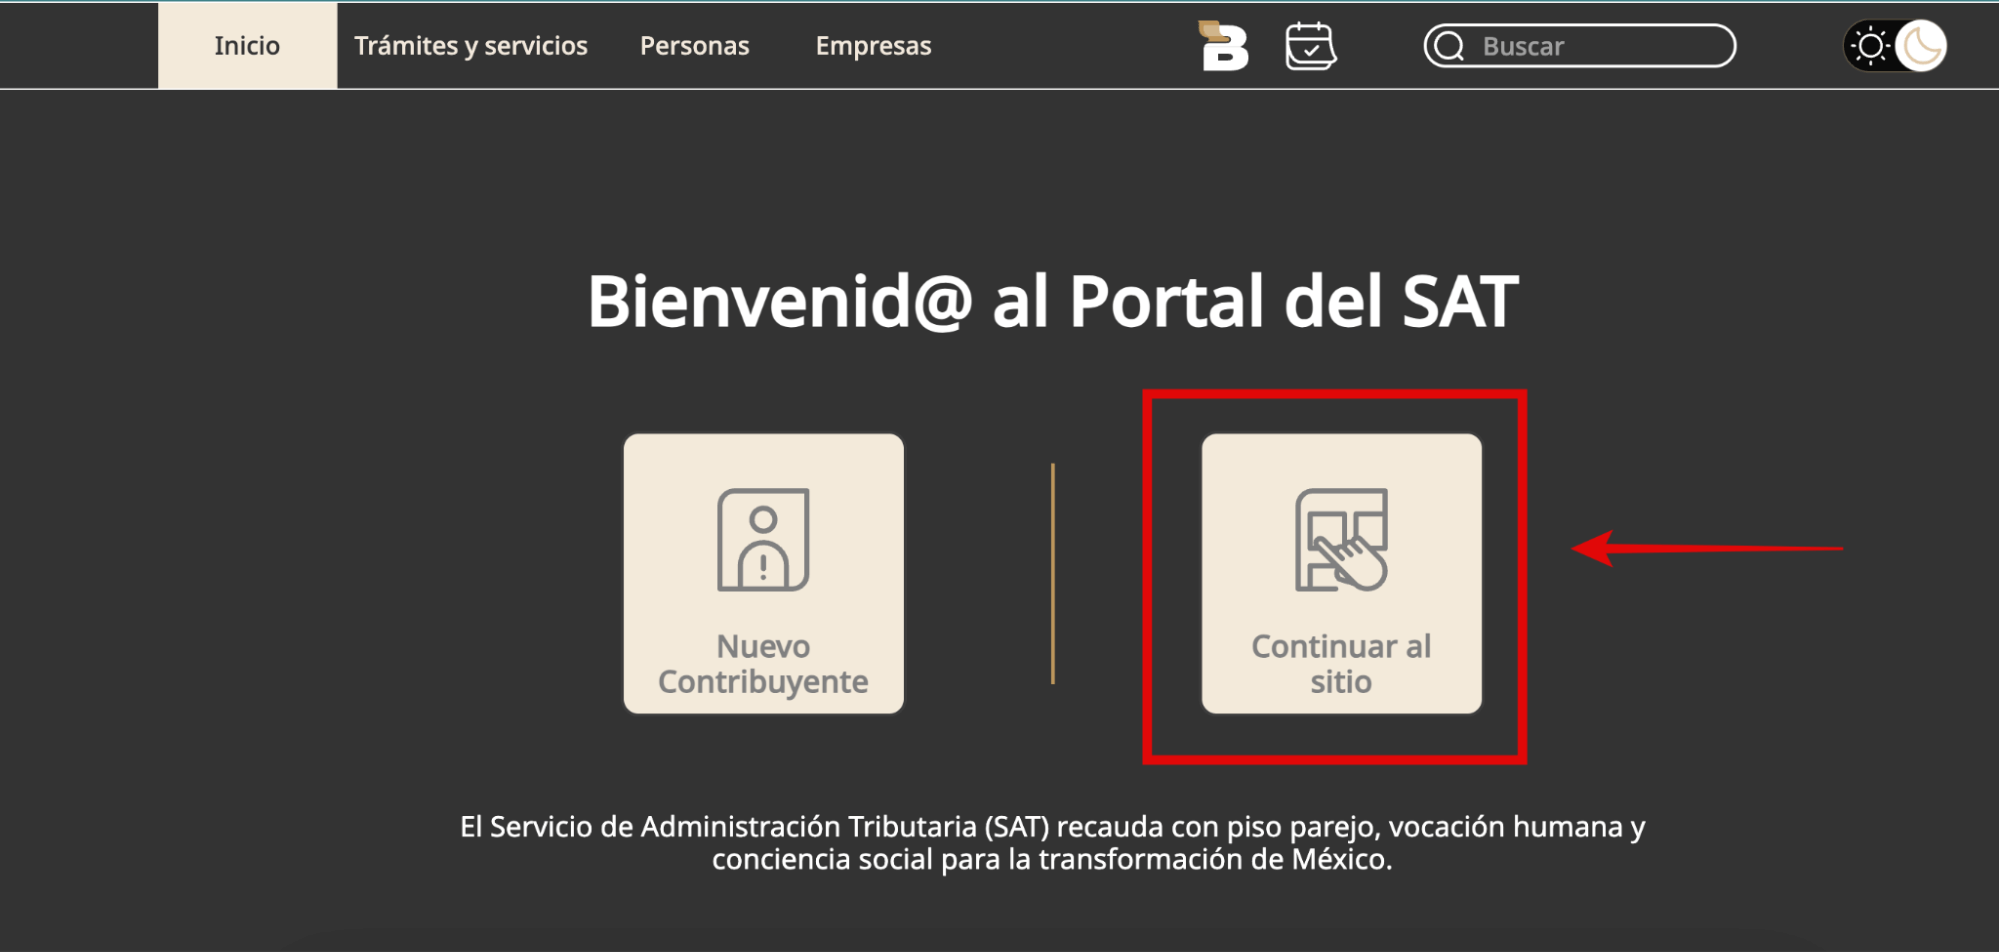Slide the theme toggle pill control
The height and width of the screenshot is (952, 1999).
[1895, 45]
